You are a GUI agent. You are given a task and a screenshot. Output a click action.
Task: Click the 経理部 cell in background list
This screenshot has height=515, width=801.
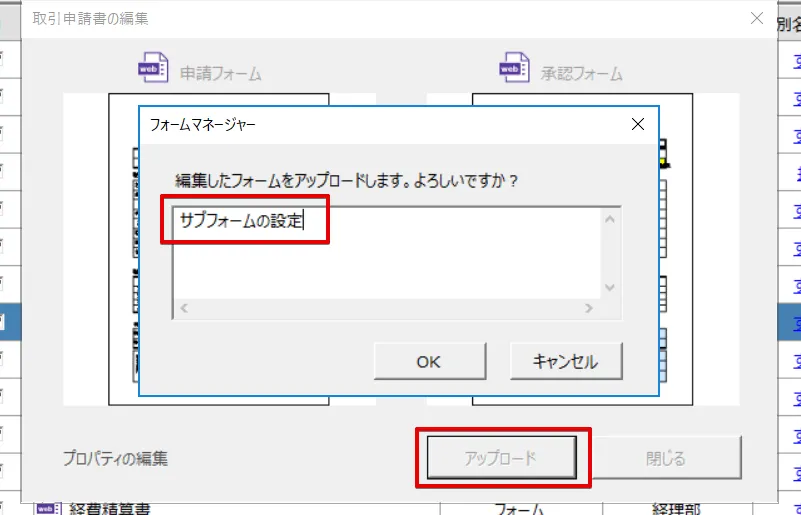coord(676,509)
